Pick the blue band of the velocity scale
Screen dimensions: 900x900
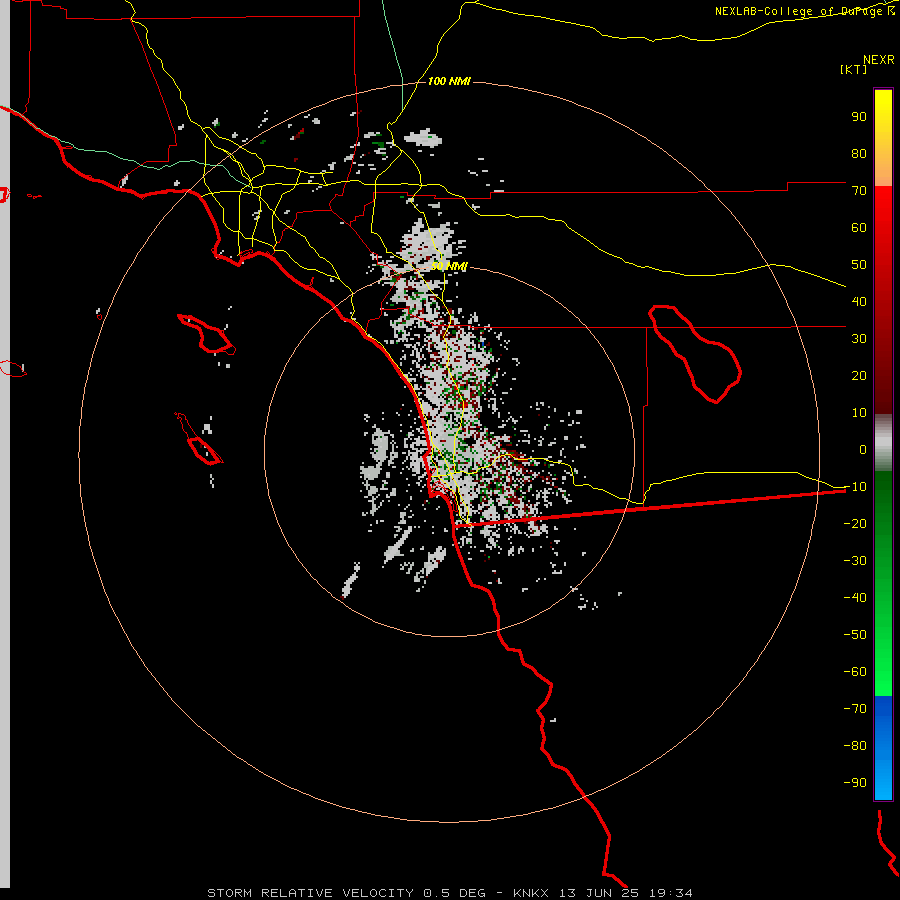(x=883, y=748)
